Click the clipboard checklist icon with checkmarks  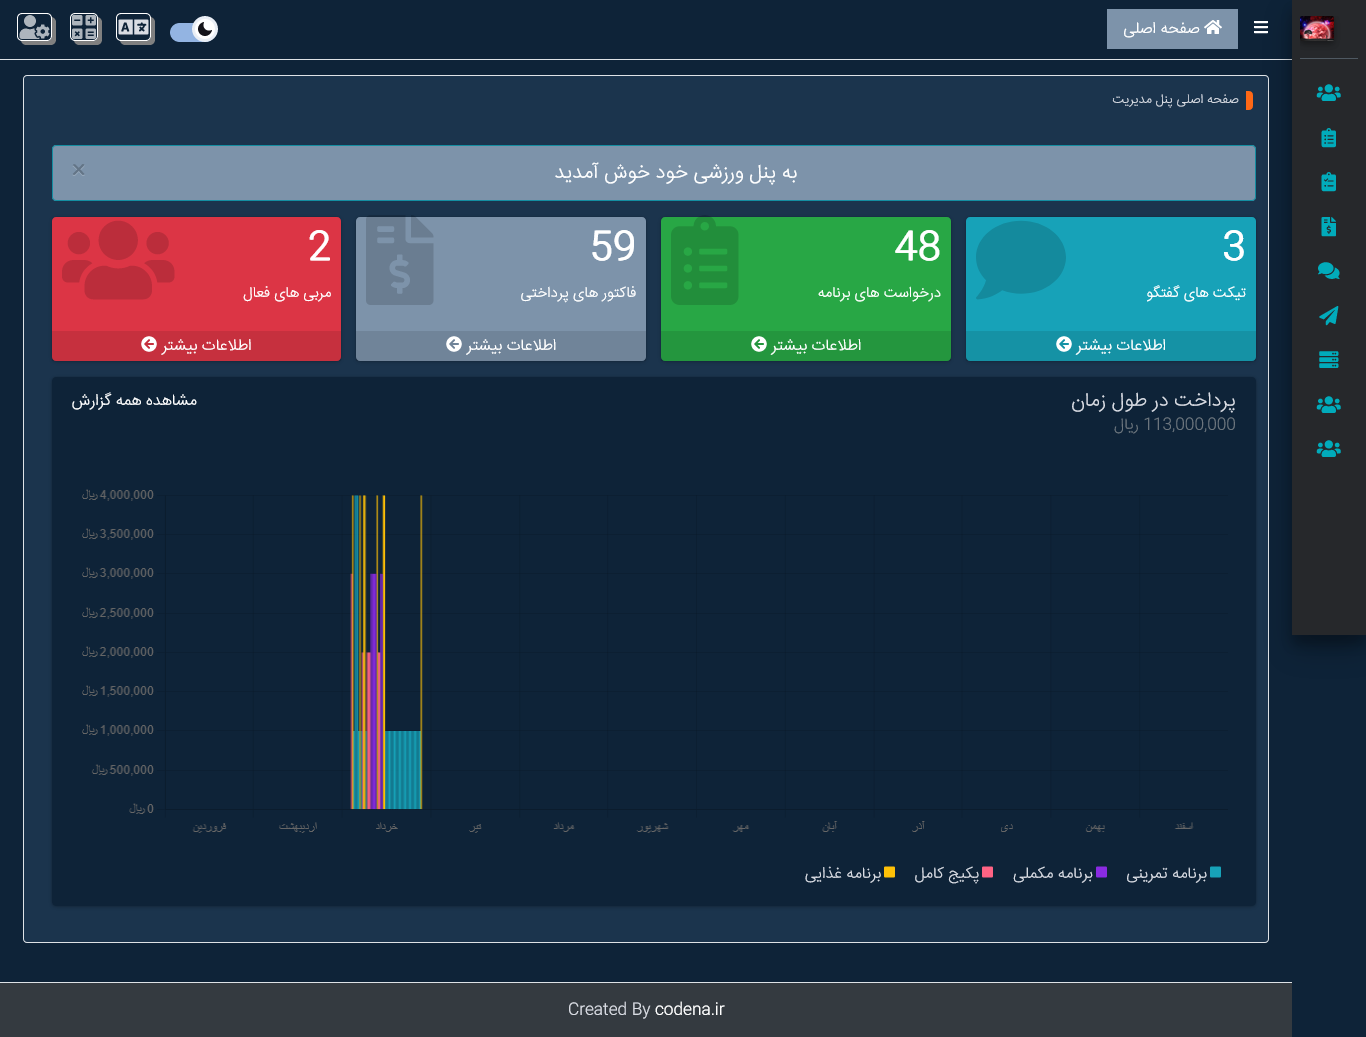click(1328, 182)
